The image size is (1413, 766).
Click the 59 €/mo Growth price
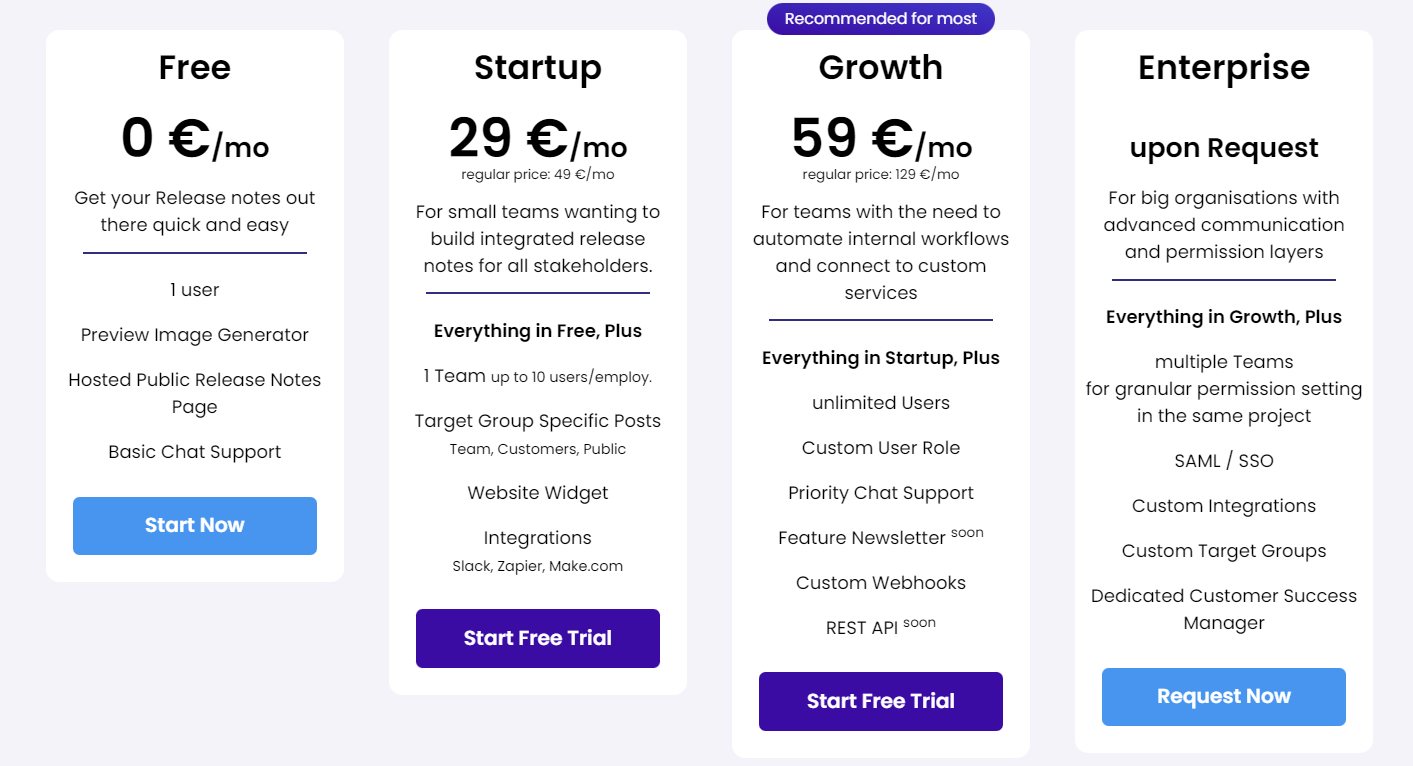point(881,139)
